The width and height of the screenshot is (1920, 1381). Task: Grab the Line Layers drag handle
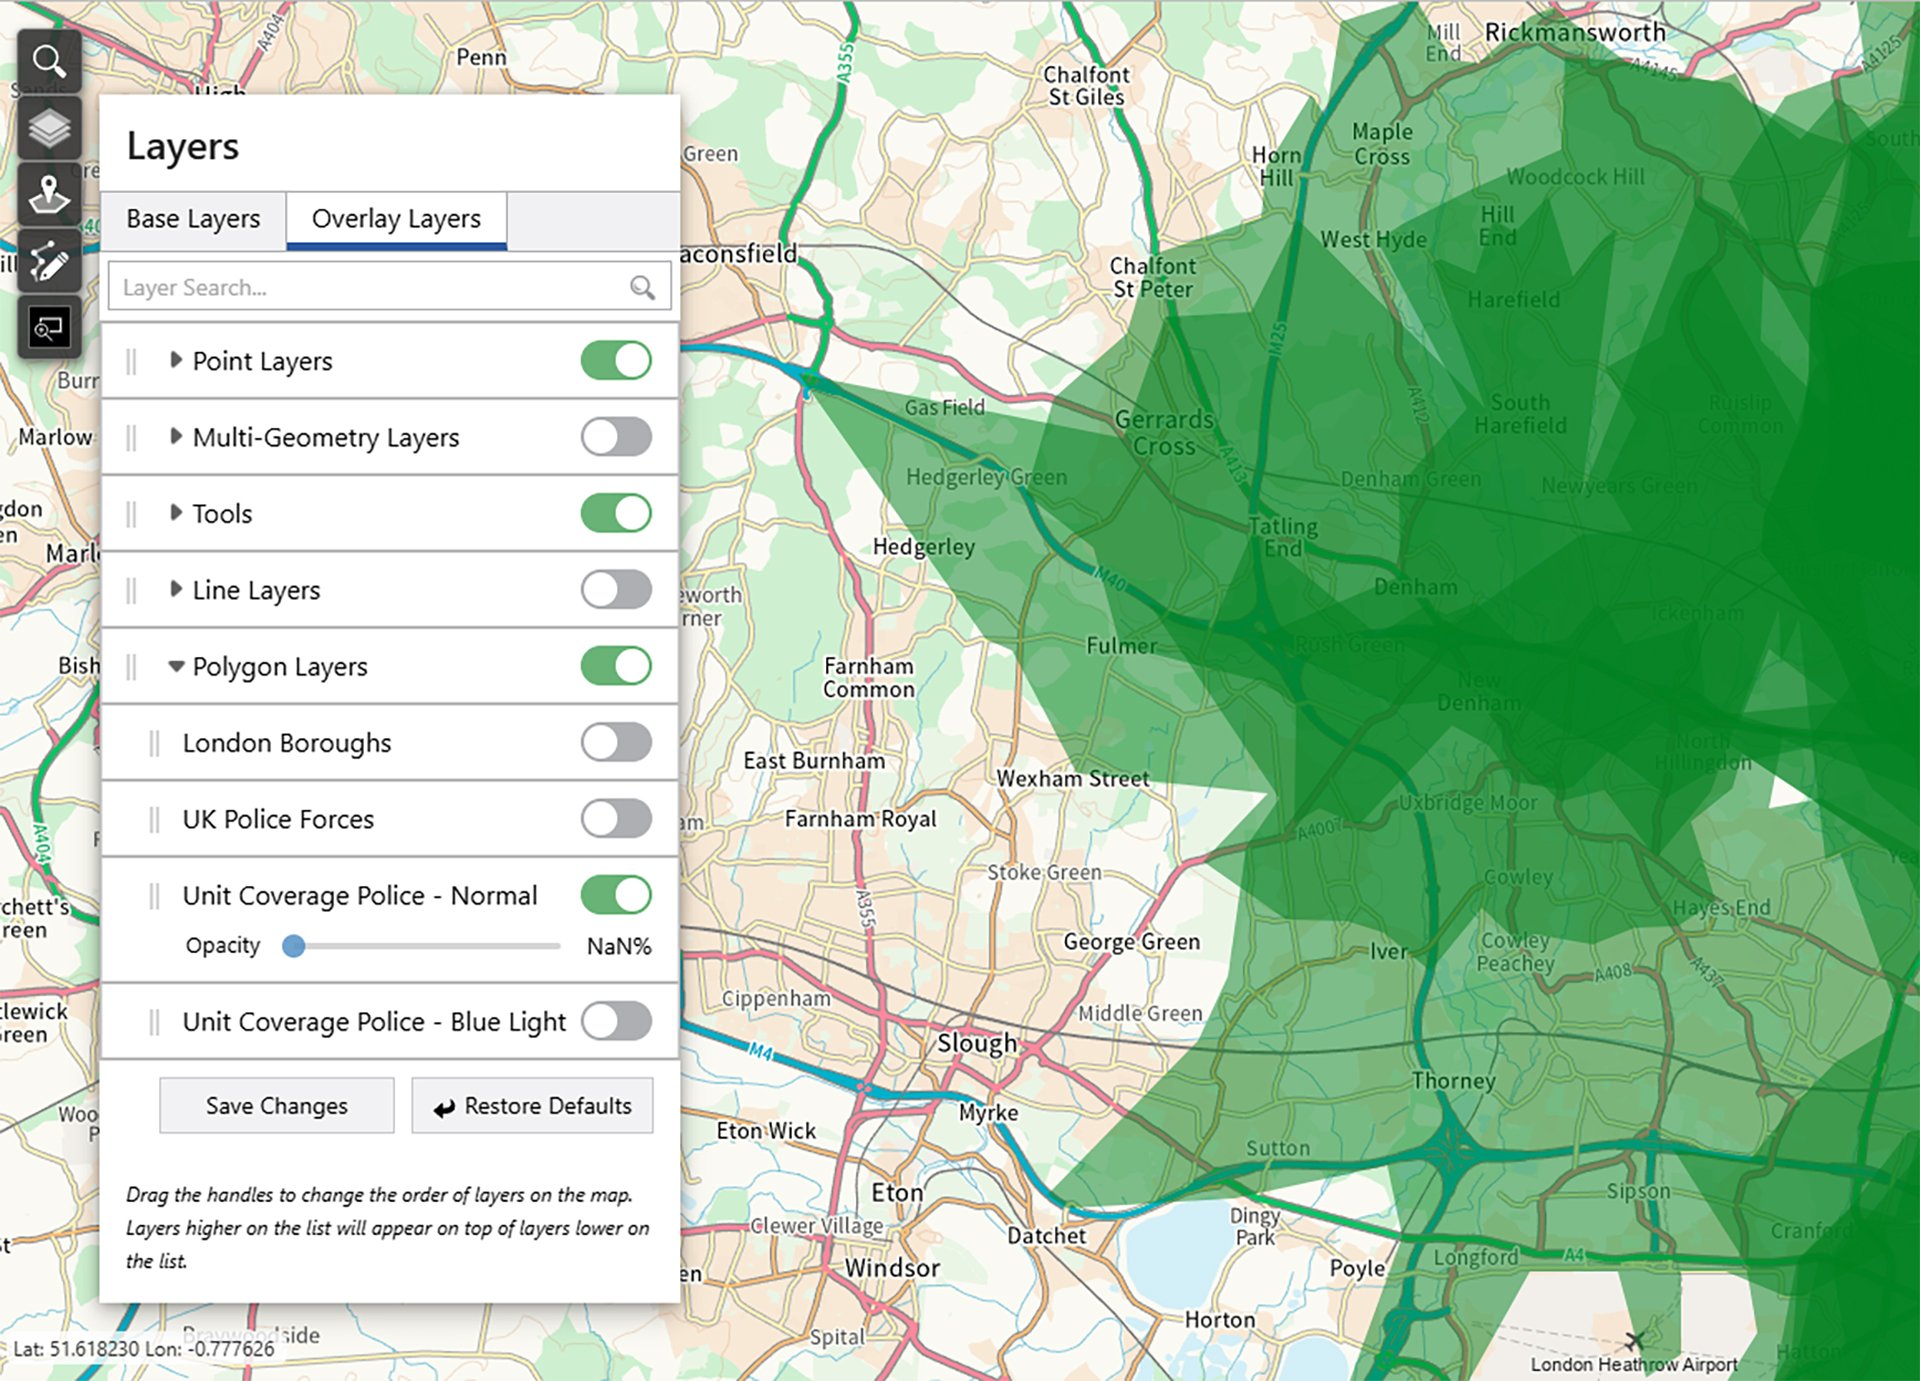(131, 590)
